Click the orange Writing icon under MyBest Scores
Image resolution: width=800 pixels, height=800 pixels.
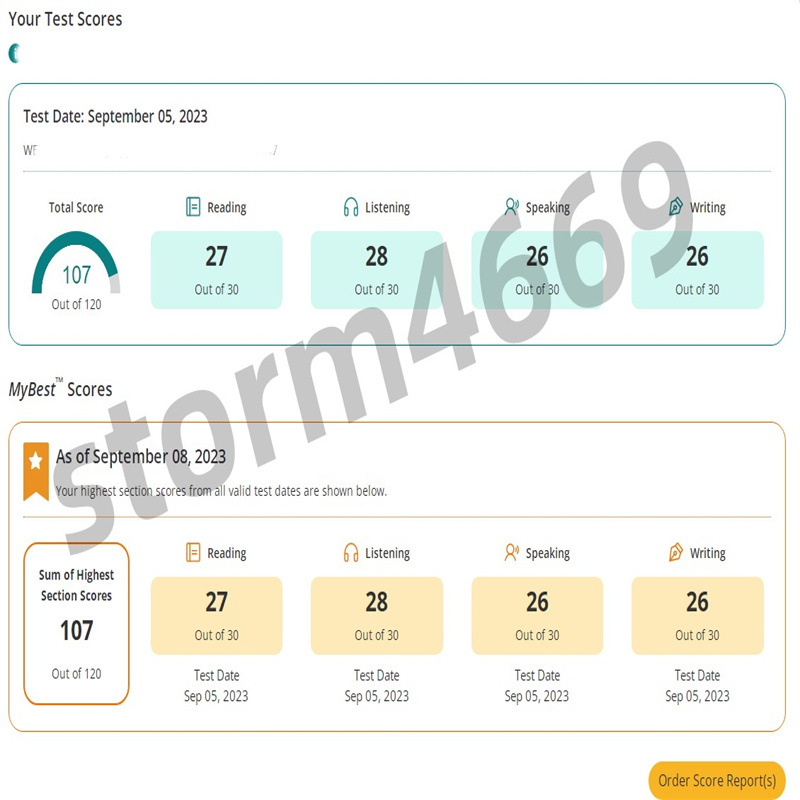(675, 552)
